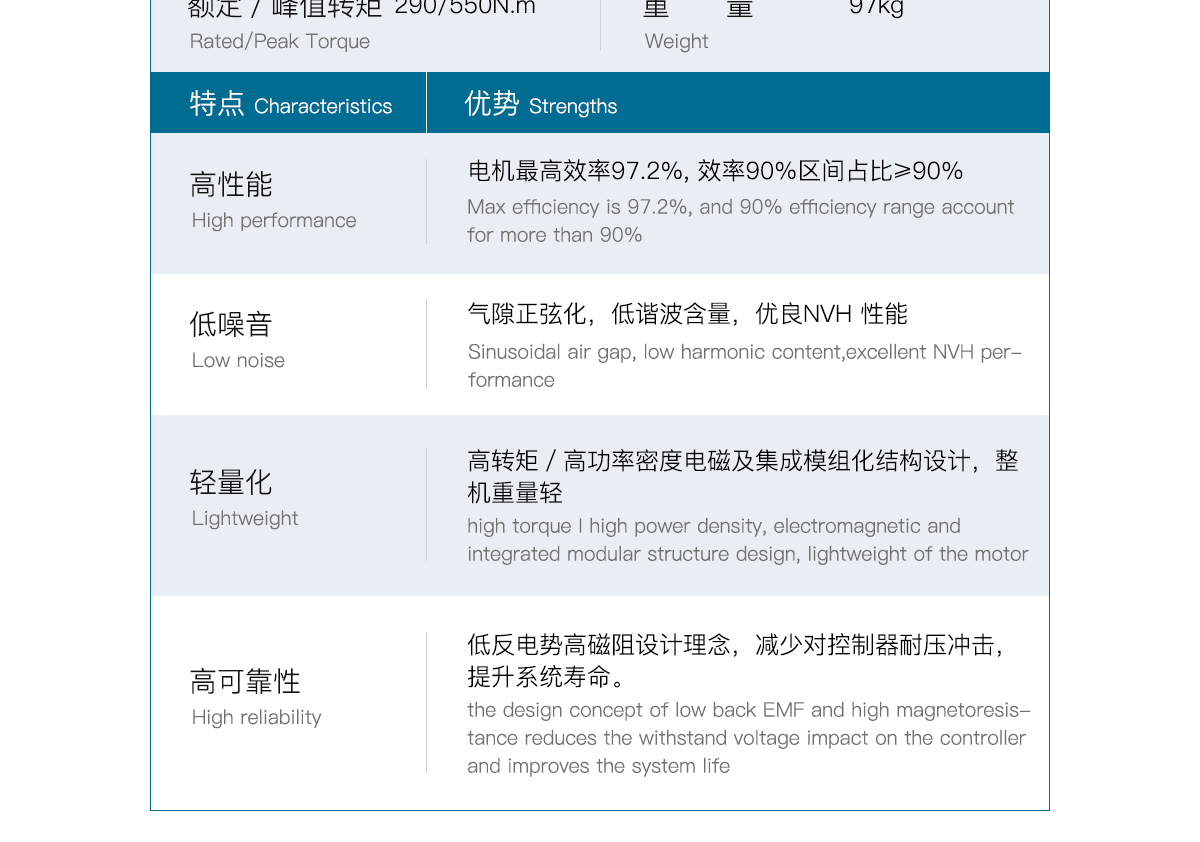Click the 优势 Strengths column header
Screen dimensions: 1200x842
coord(541,104)
